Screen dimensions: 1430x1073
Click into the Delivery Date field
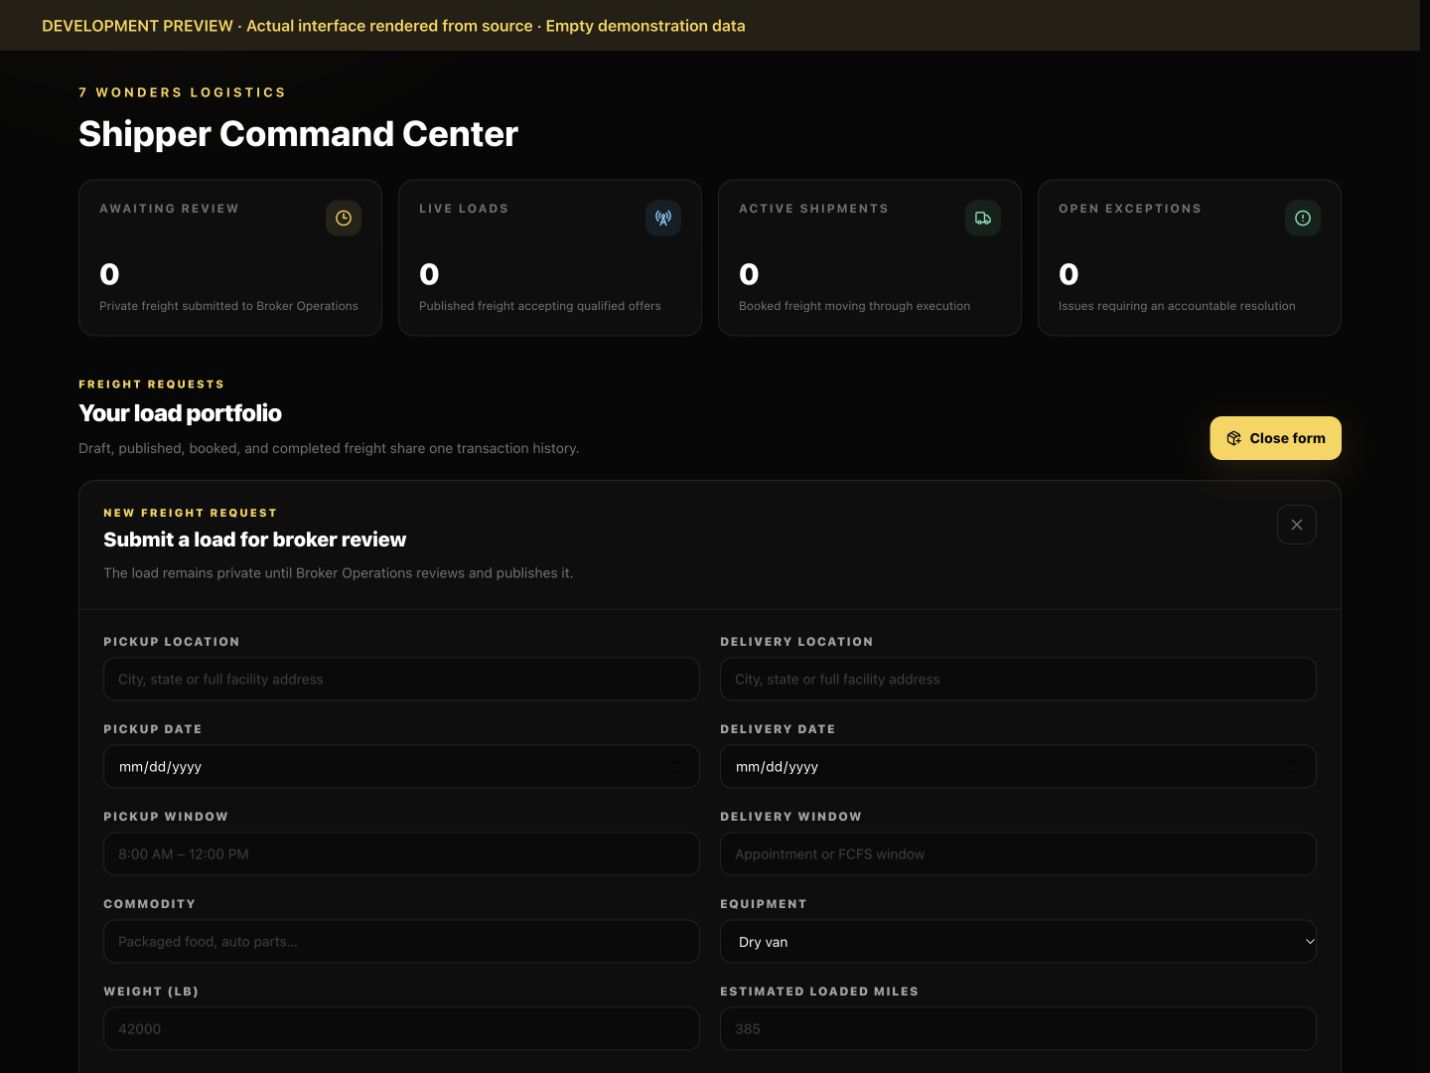coord(1018,767)
